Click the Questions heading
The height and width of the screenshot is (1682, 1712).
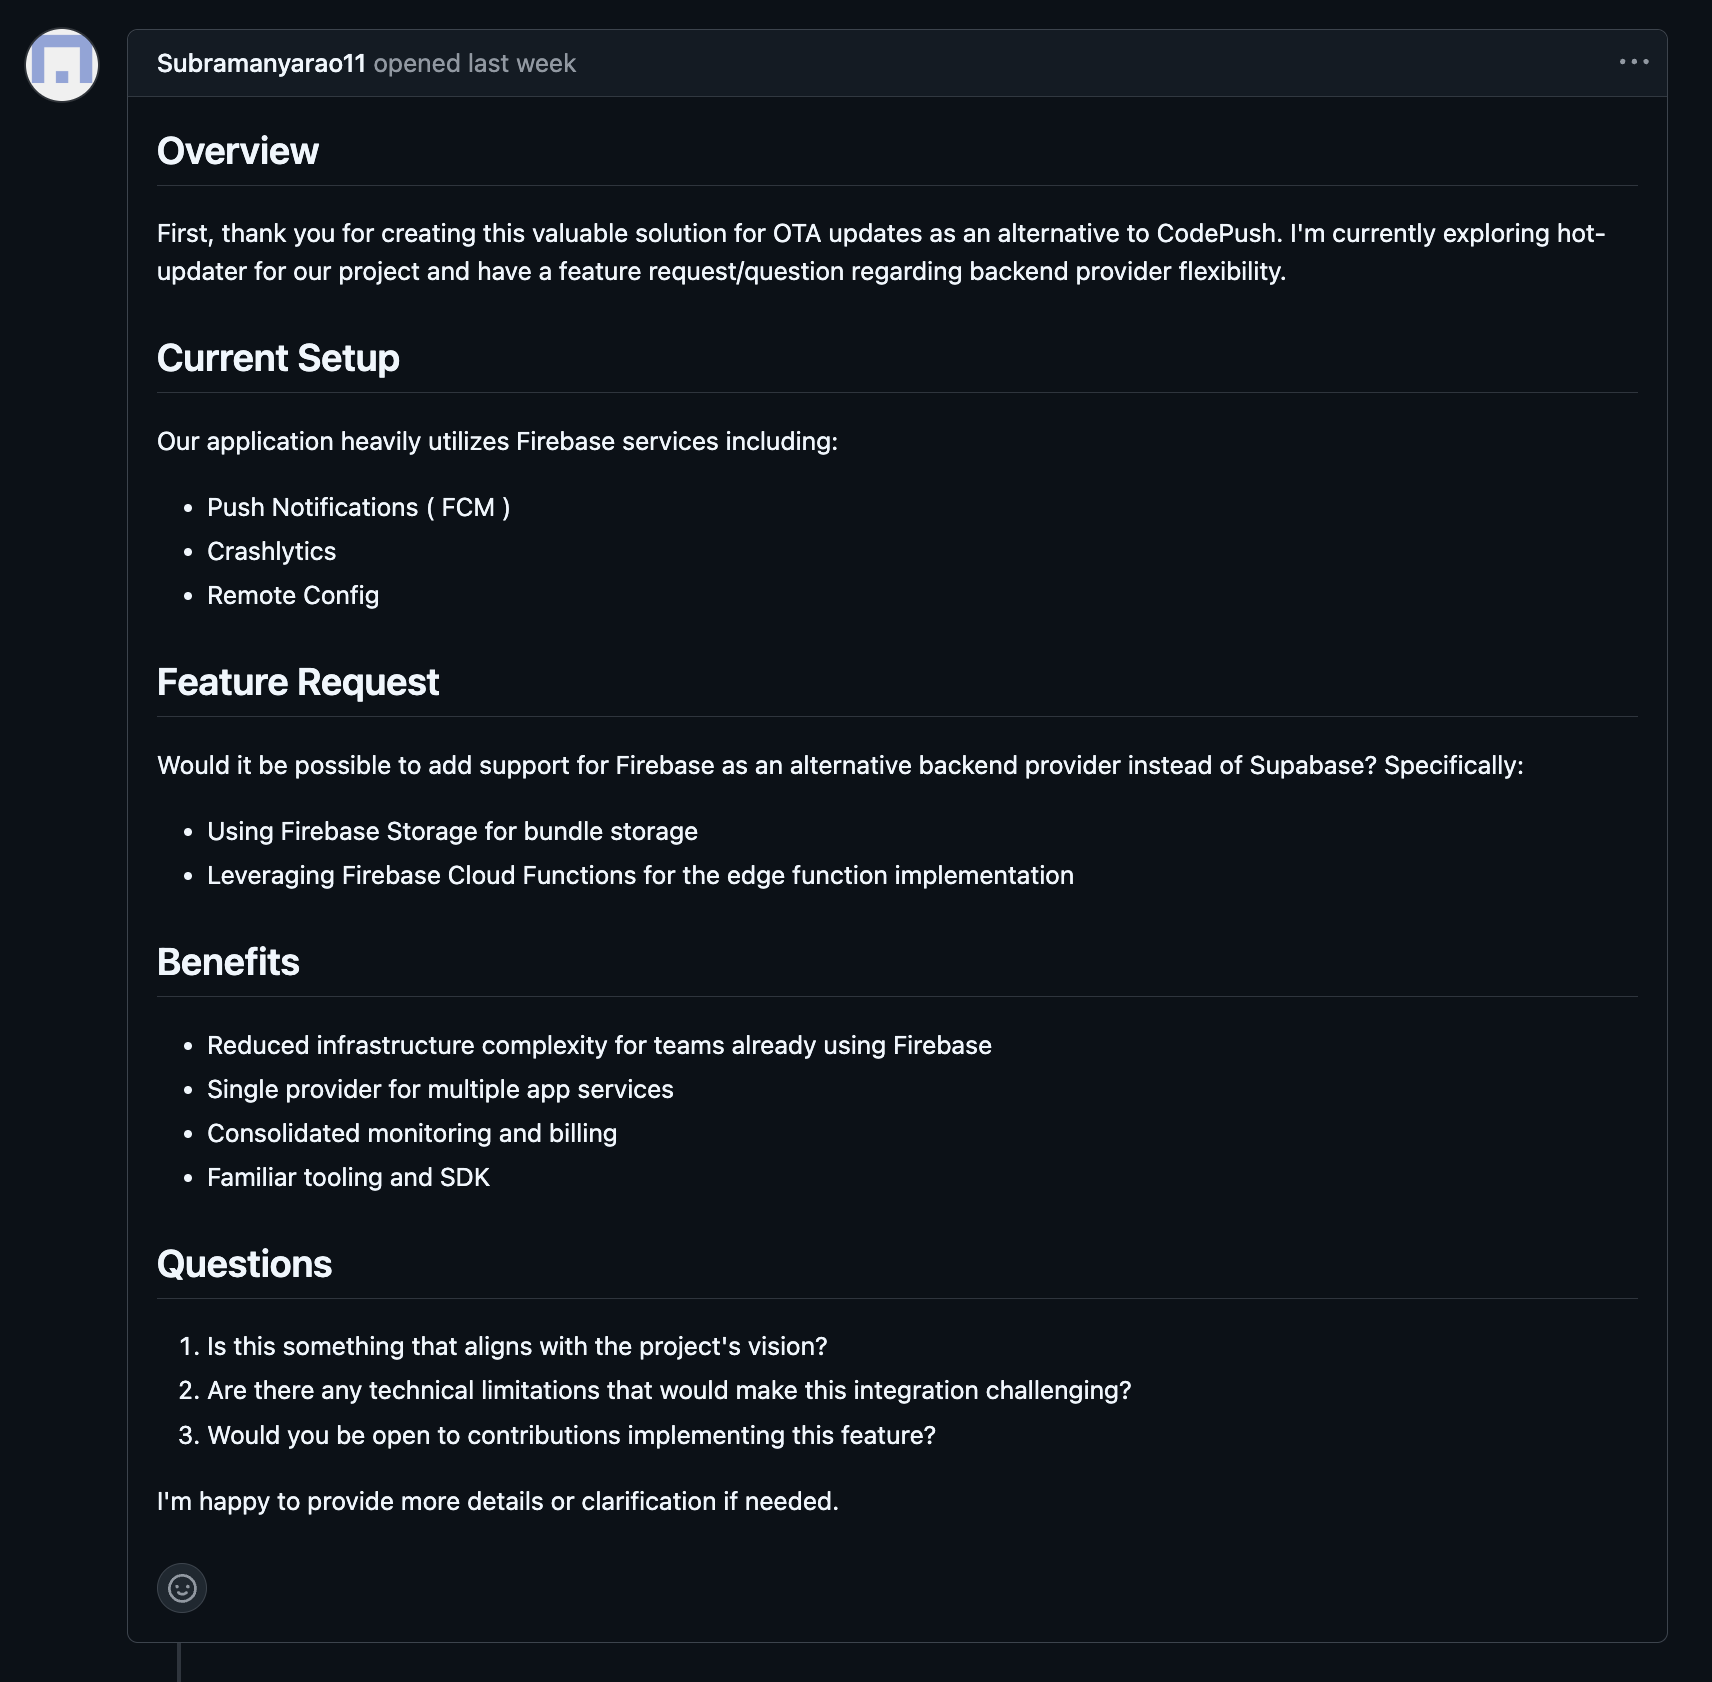tap(244, 1264)
